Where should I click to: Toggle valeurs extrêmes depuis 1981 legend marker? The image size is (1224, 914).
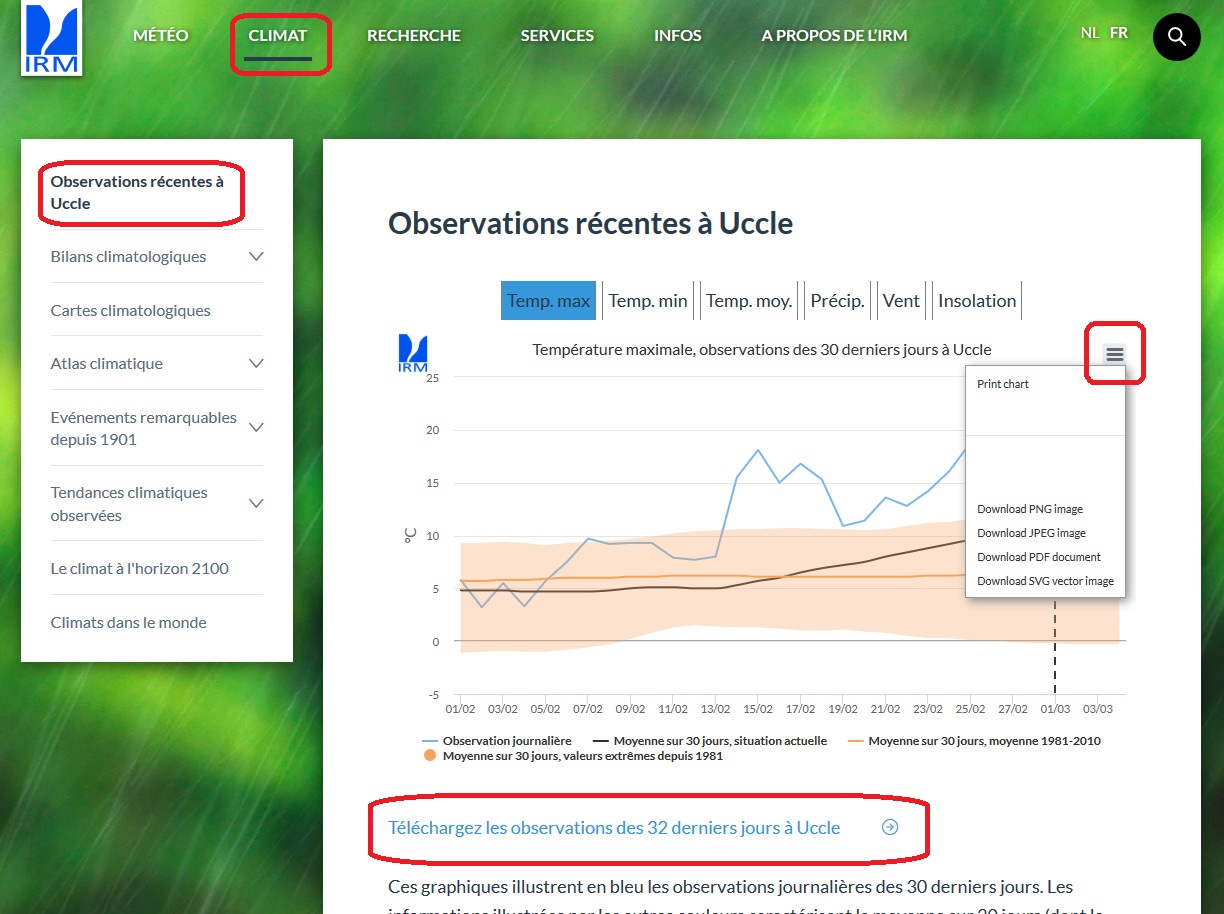430,756
